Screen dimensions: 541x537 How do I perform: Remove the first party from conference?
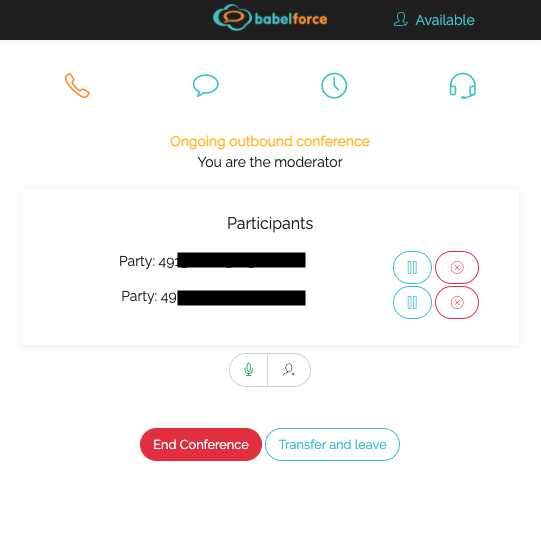[x=457, y=267]
